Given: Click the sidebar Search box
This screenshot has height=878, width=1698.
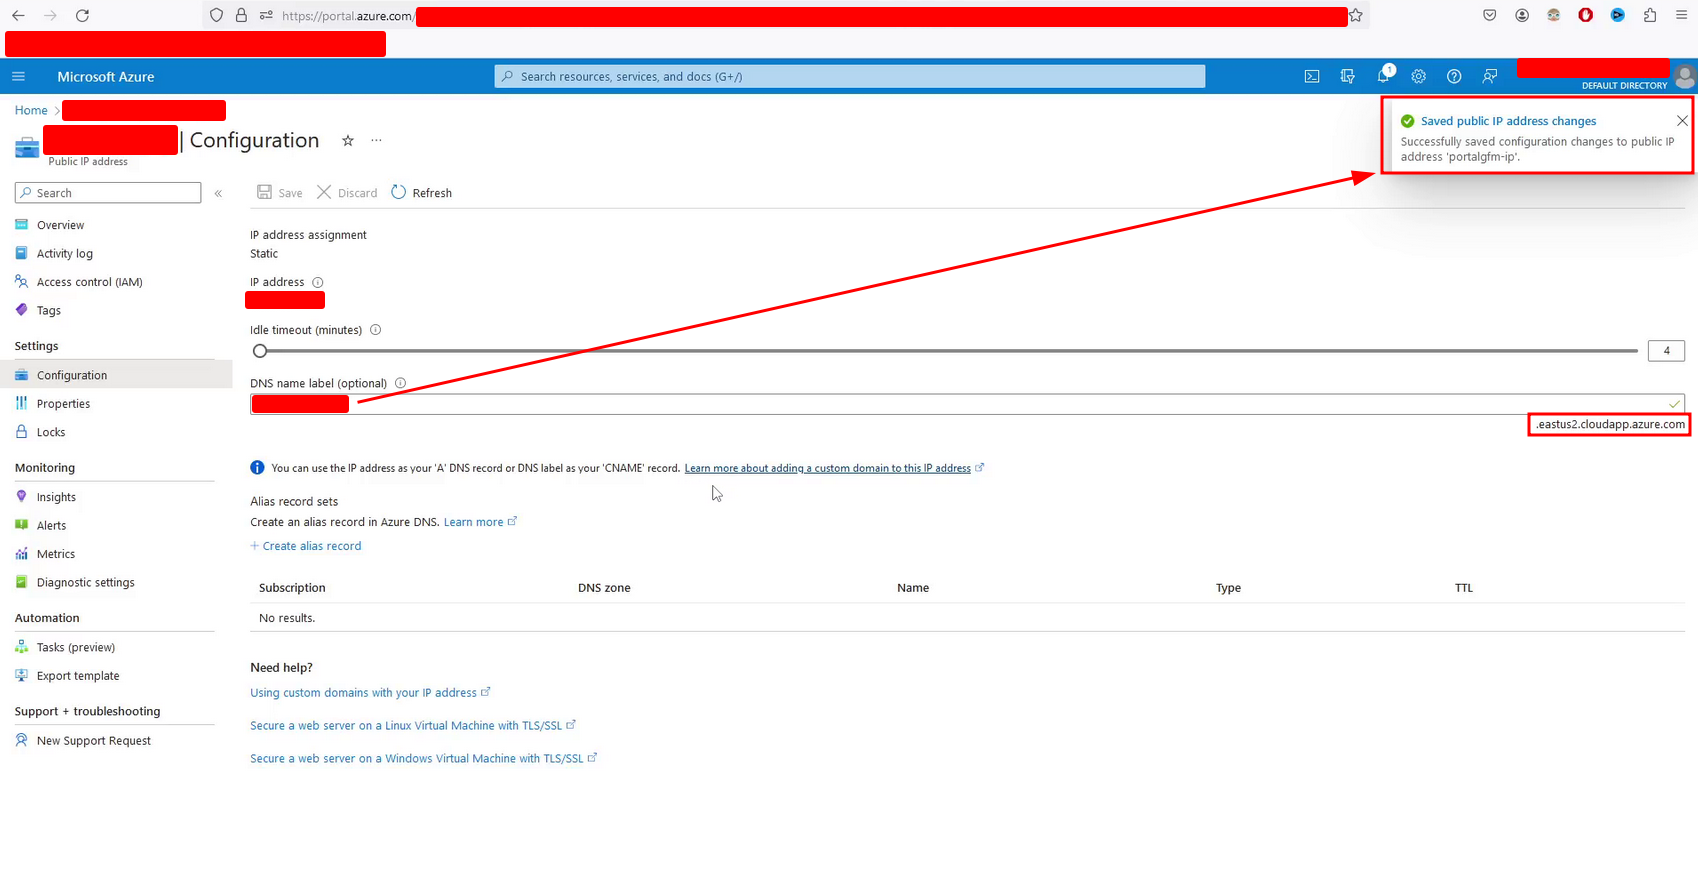Looking at the screenshot, I should point(108,193).
